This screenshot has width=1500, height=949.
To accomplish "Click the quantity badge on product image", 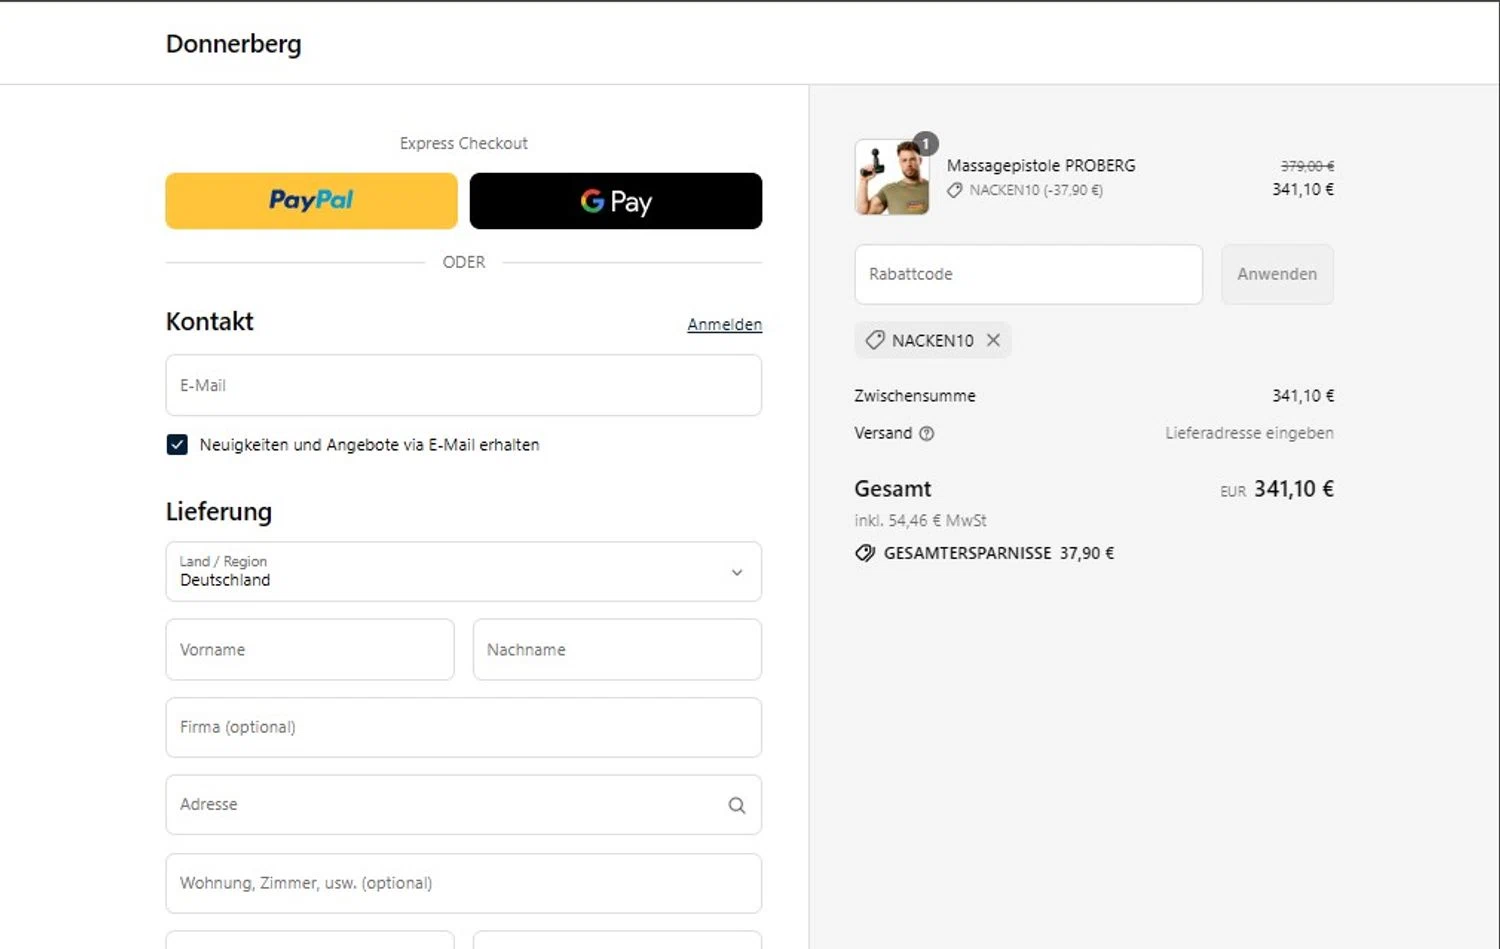I will (926, 144).
